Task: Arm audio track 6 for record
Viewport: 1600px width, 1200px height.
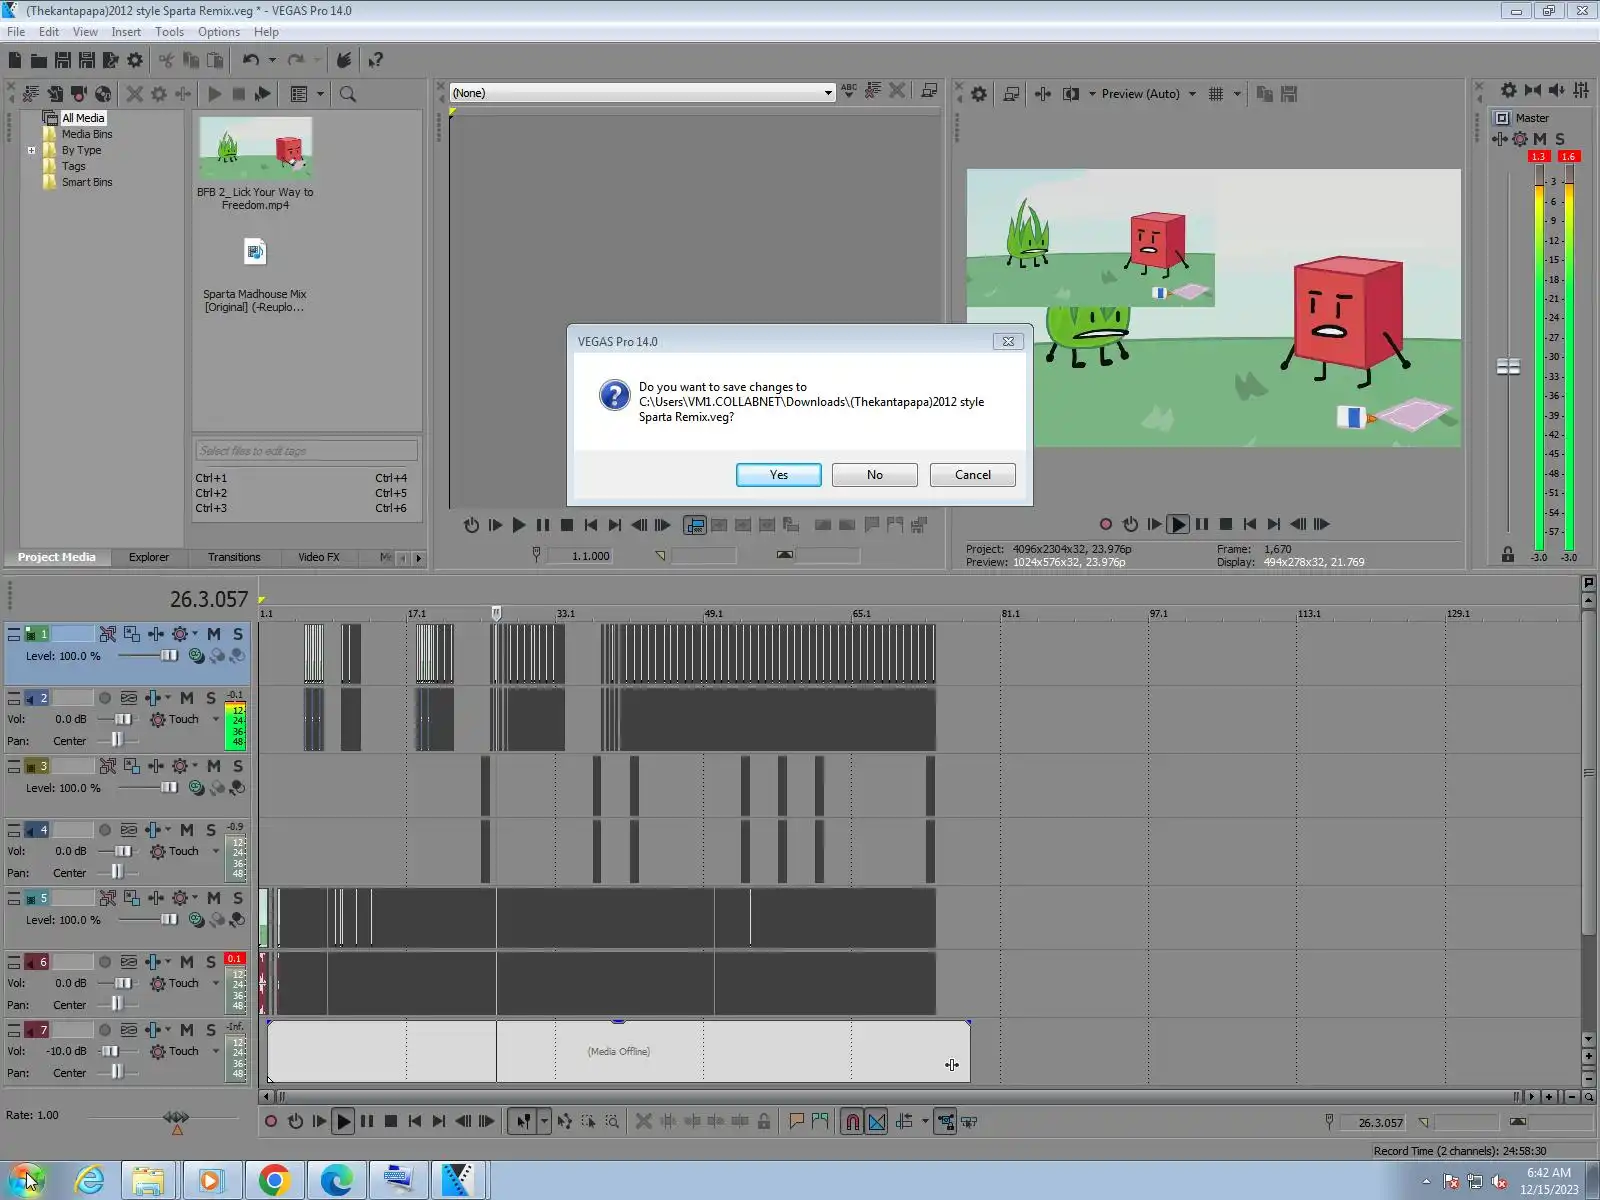Action: pos(104,962)
